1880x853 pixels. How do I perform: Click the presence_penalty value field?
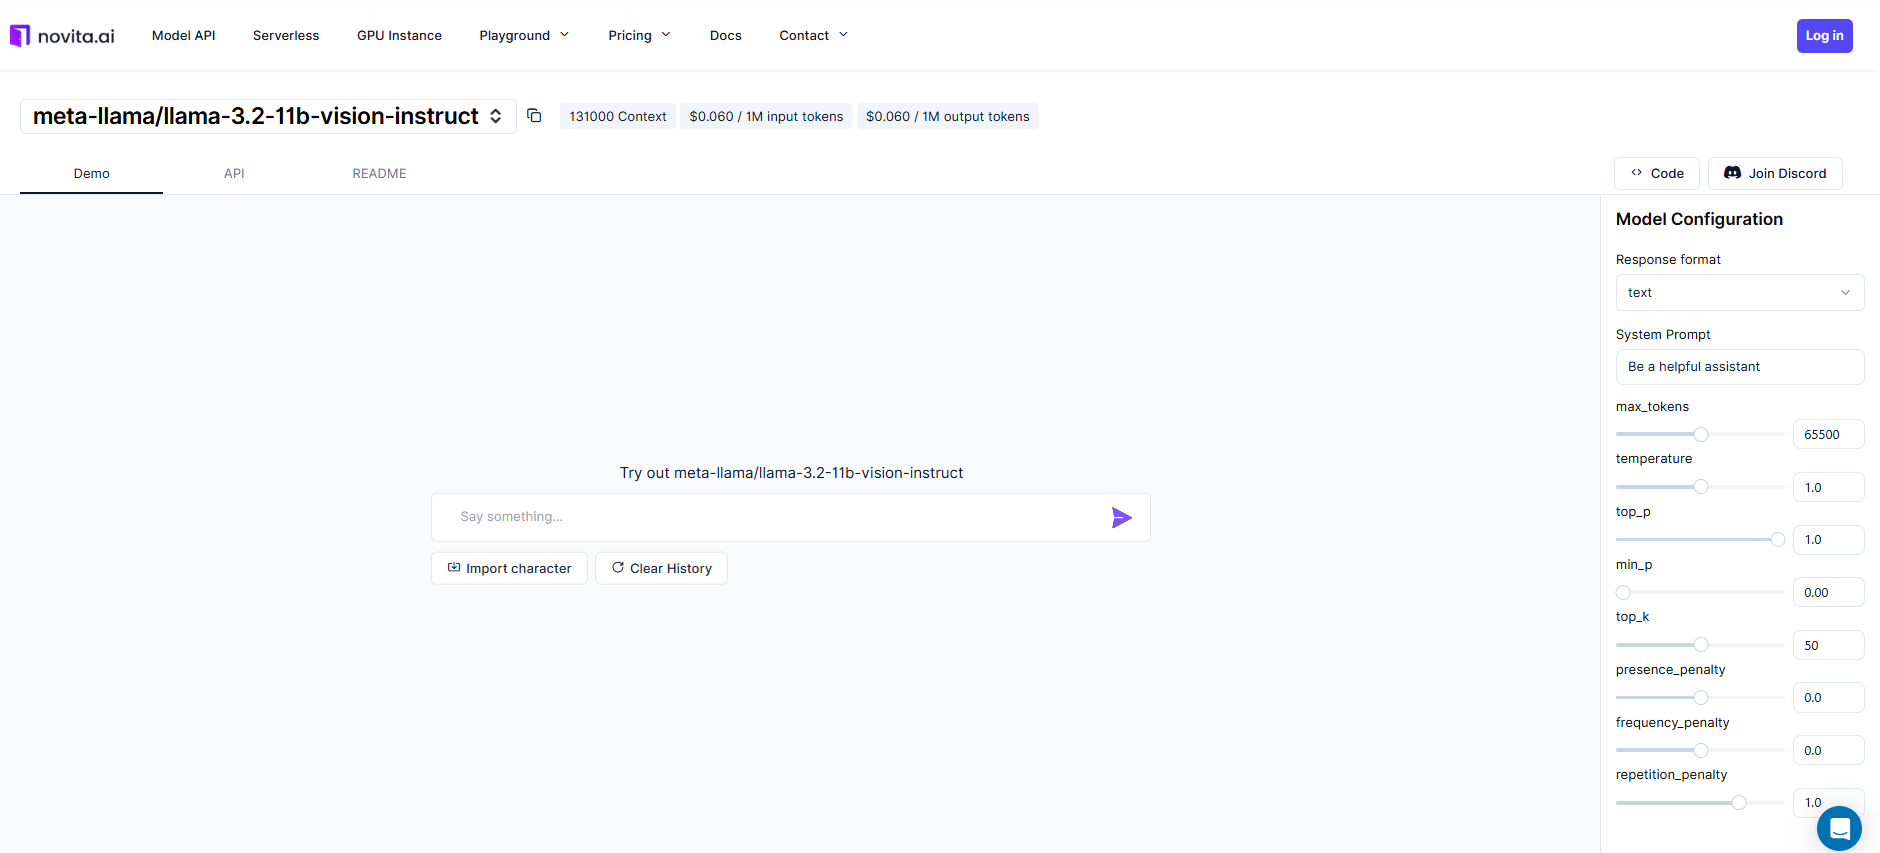tap(1828, 698)
